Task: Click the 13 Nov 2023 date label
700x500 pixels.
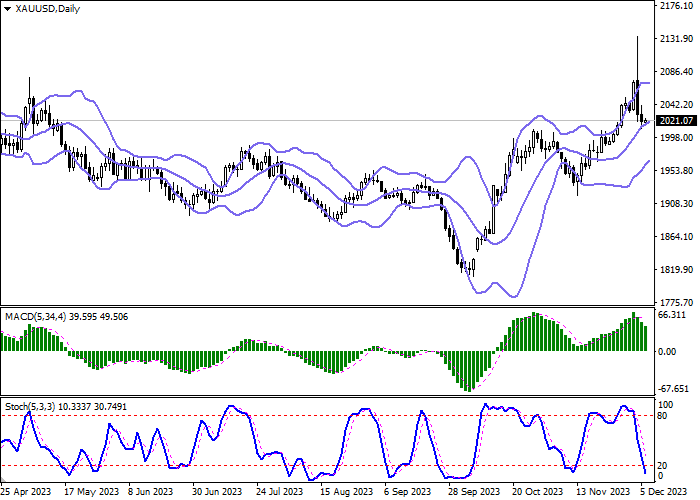Action: 603,492
